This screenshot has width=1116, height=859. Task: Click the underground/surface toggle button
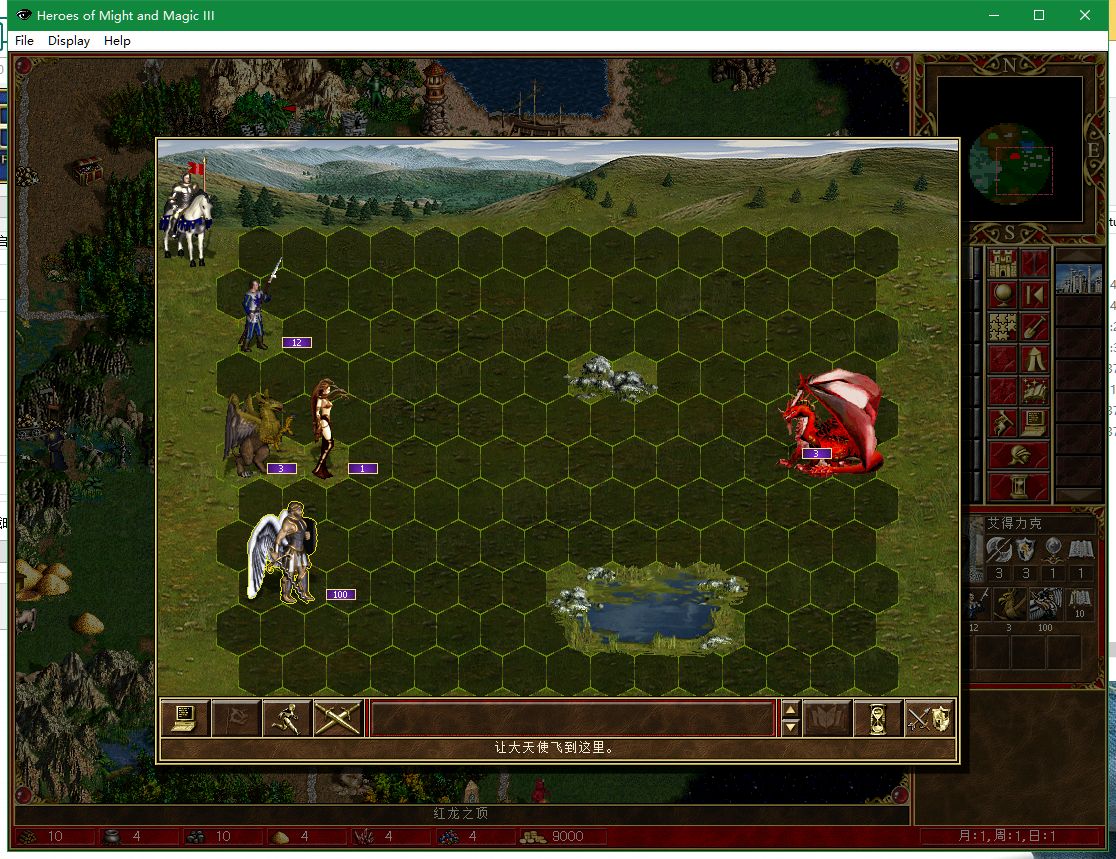(x=1034, y=263)
